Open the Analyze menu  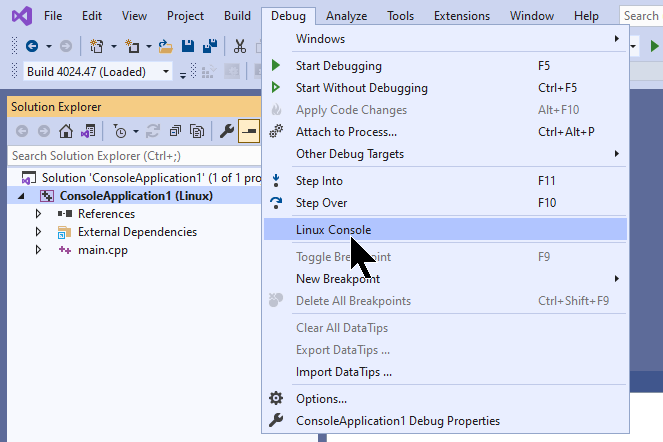(x=346, y=16)
